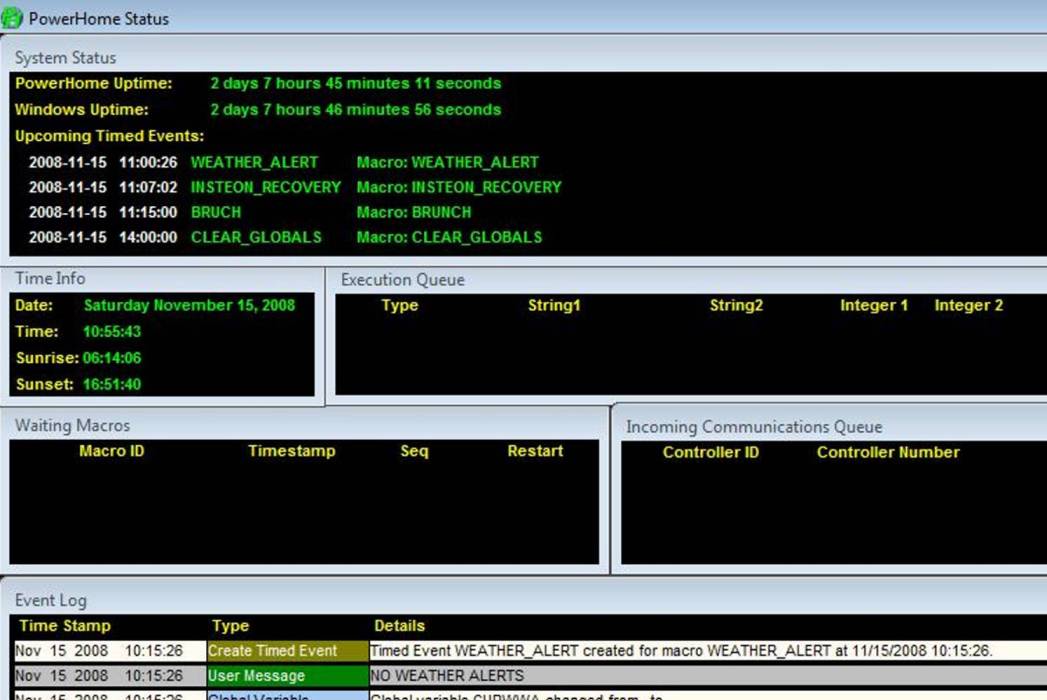This screenshot has height=700, width=1047.
Task: Select the timestamp of the Create Timed Event row
Action: (x=99, y=651)
